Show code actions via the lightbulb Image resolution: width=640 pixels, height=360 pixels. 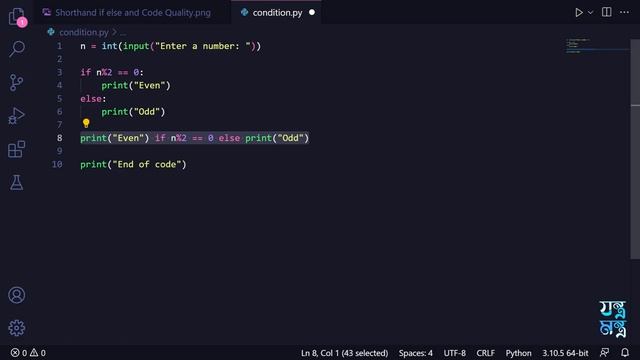86,123
